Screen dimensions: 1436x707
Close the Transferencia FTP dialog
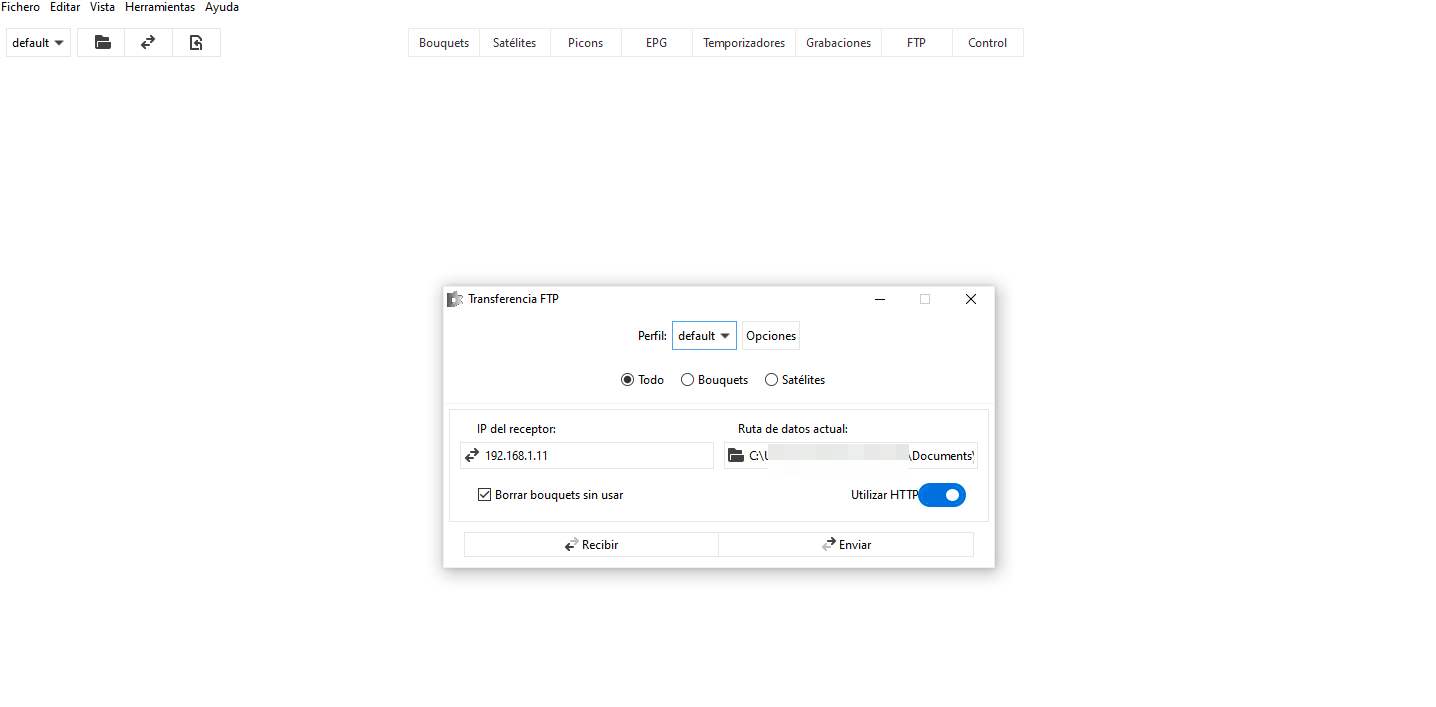point(970,299)
